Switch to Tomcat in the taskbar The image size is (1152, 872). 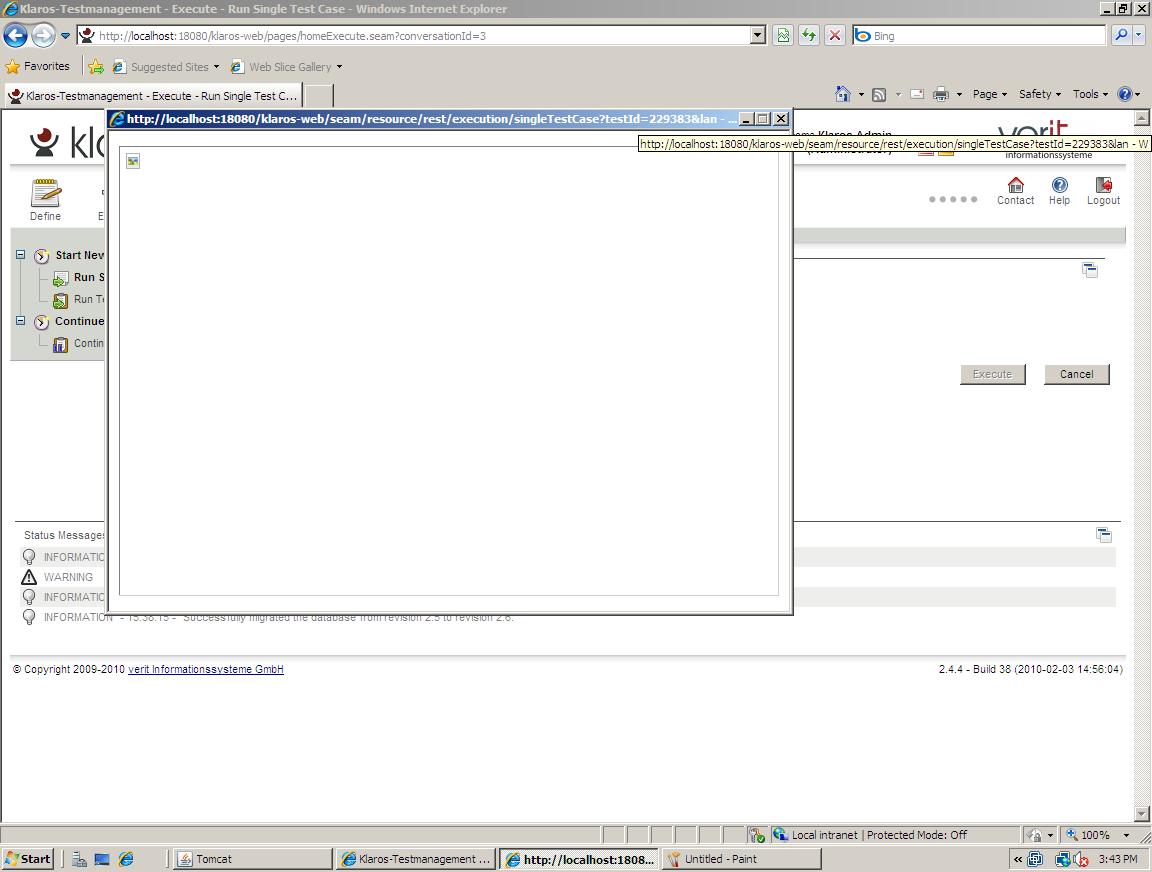pyautogui.click(x=253, y=859)
